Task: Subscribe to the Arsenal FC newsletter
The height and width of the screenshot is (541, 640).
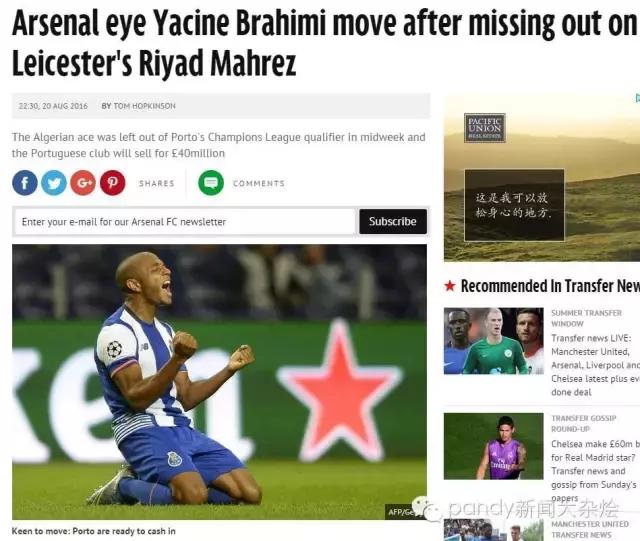Action: coord(393,221)
